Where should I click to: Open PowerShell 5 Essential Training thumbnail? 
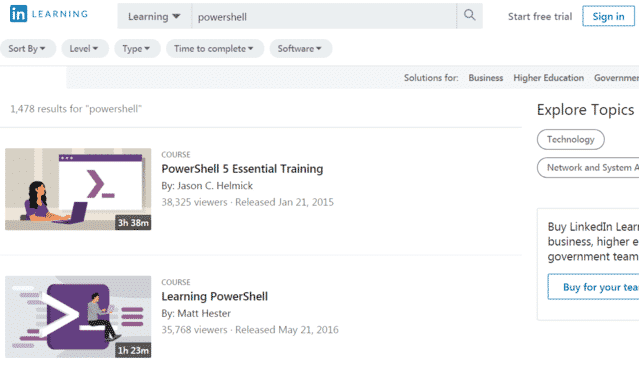[x=78, y=189]
